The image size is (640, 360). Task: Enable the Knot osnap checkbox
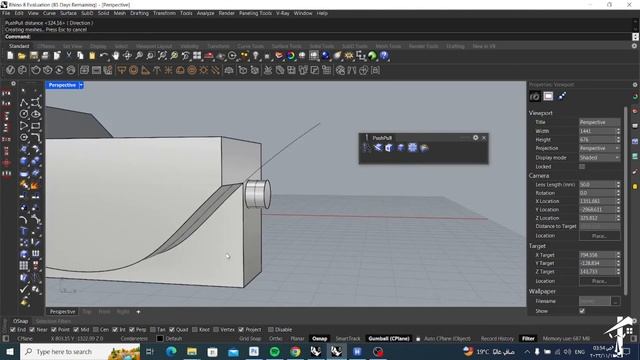coord(195,330)
